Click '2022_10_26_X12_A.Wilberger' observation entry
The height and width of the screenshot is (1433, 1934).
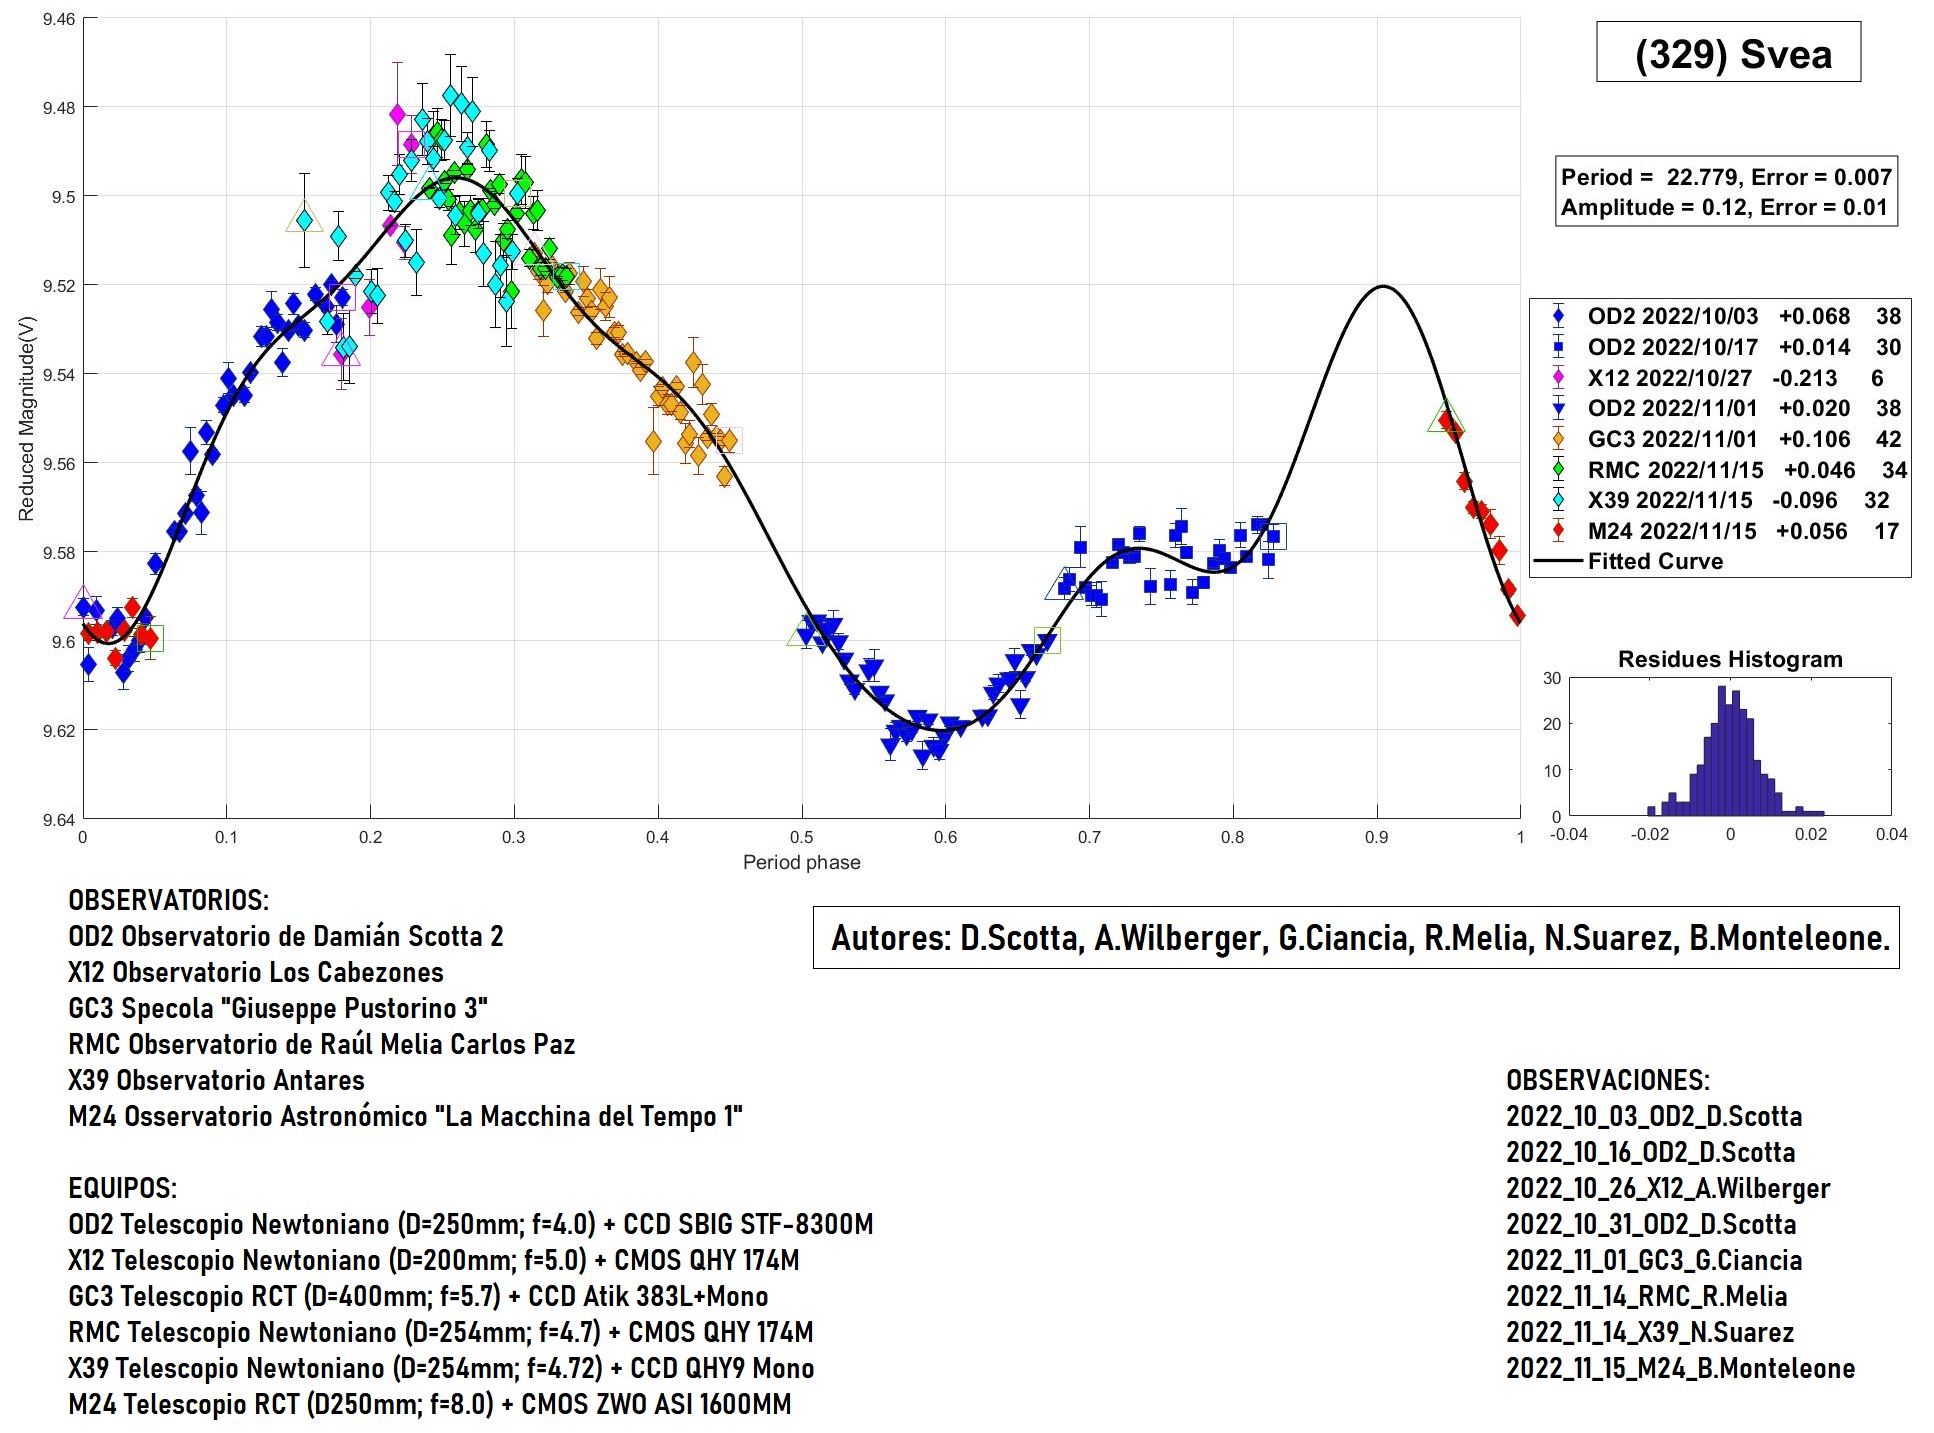pyautogui.click(x=1668, y=1188)
